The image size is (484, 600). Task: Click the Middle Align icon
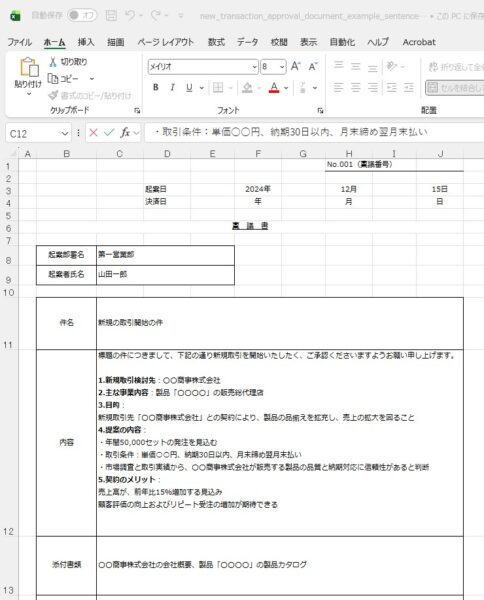355,67
